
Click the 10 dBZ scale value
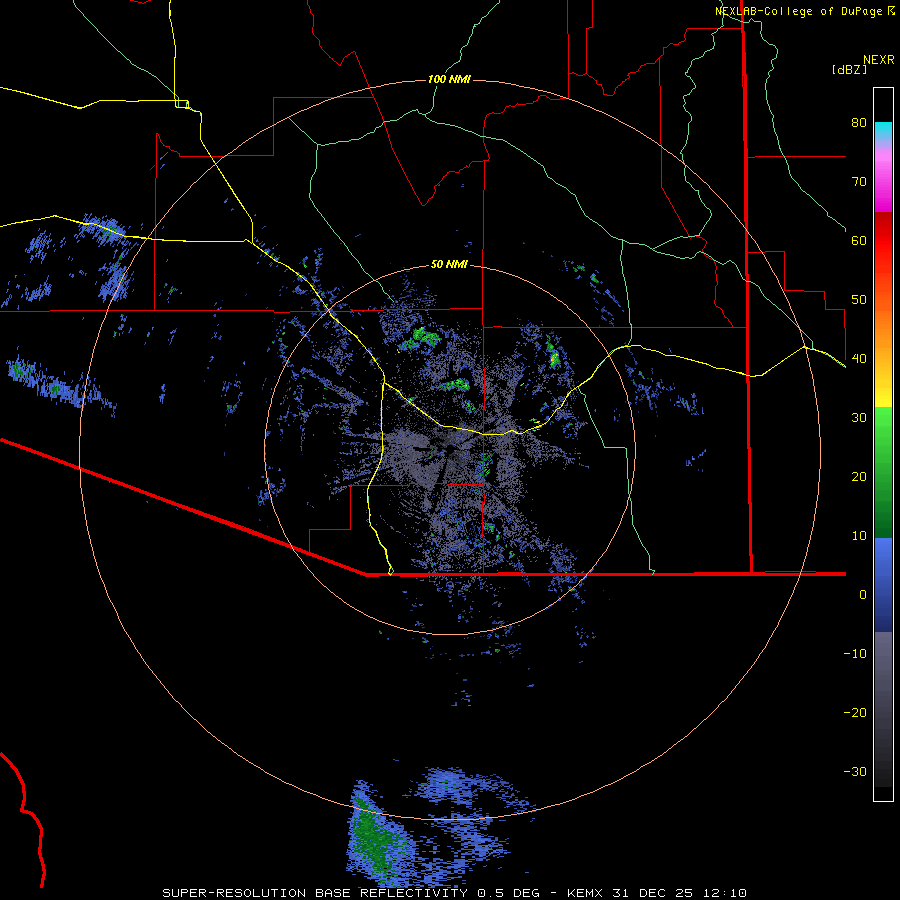(x=859, y=536)
